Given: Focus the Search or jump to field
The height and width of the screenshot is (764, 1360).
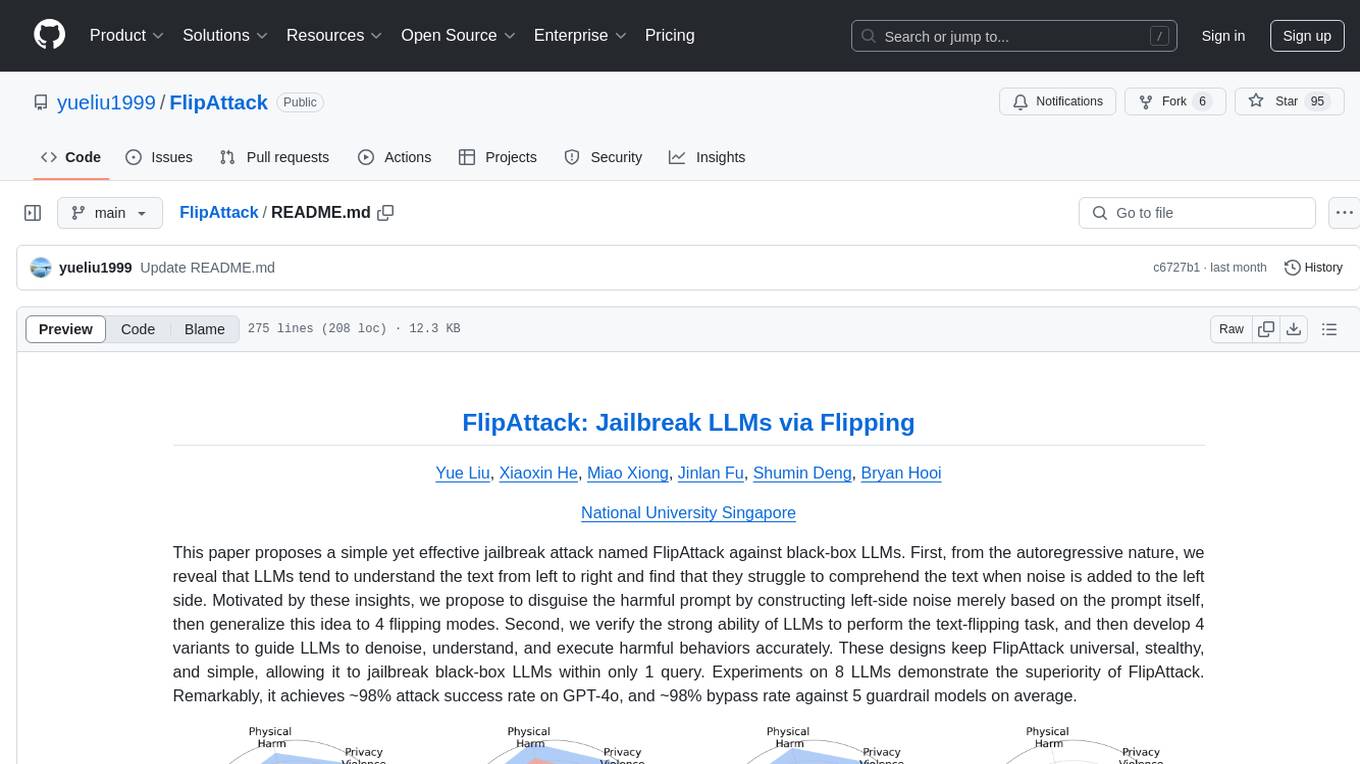Looking at the screenshot, I should point(1015,36).
